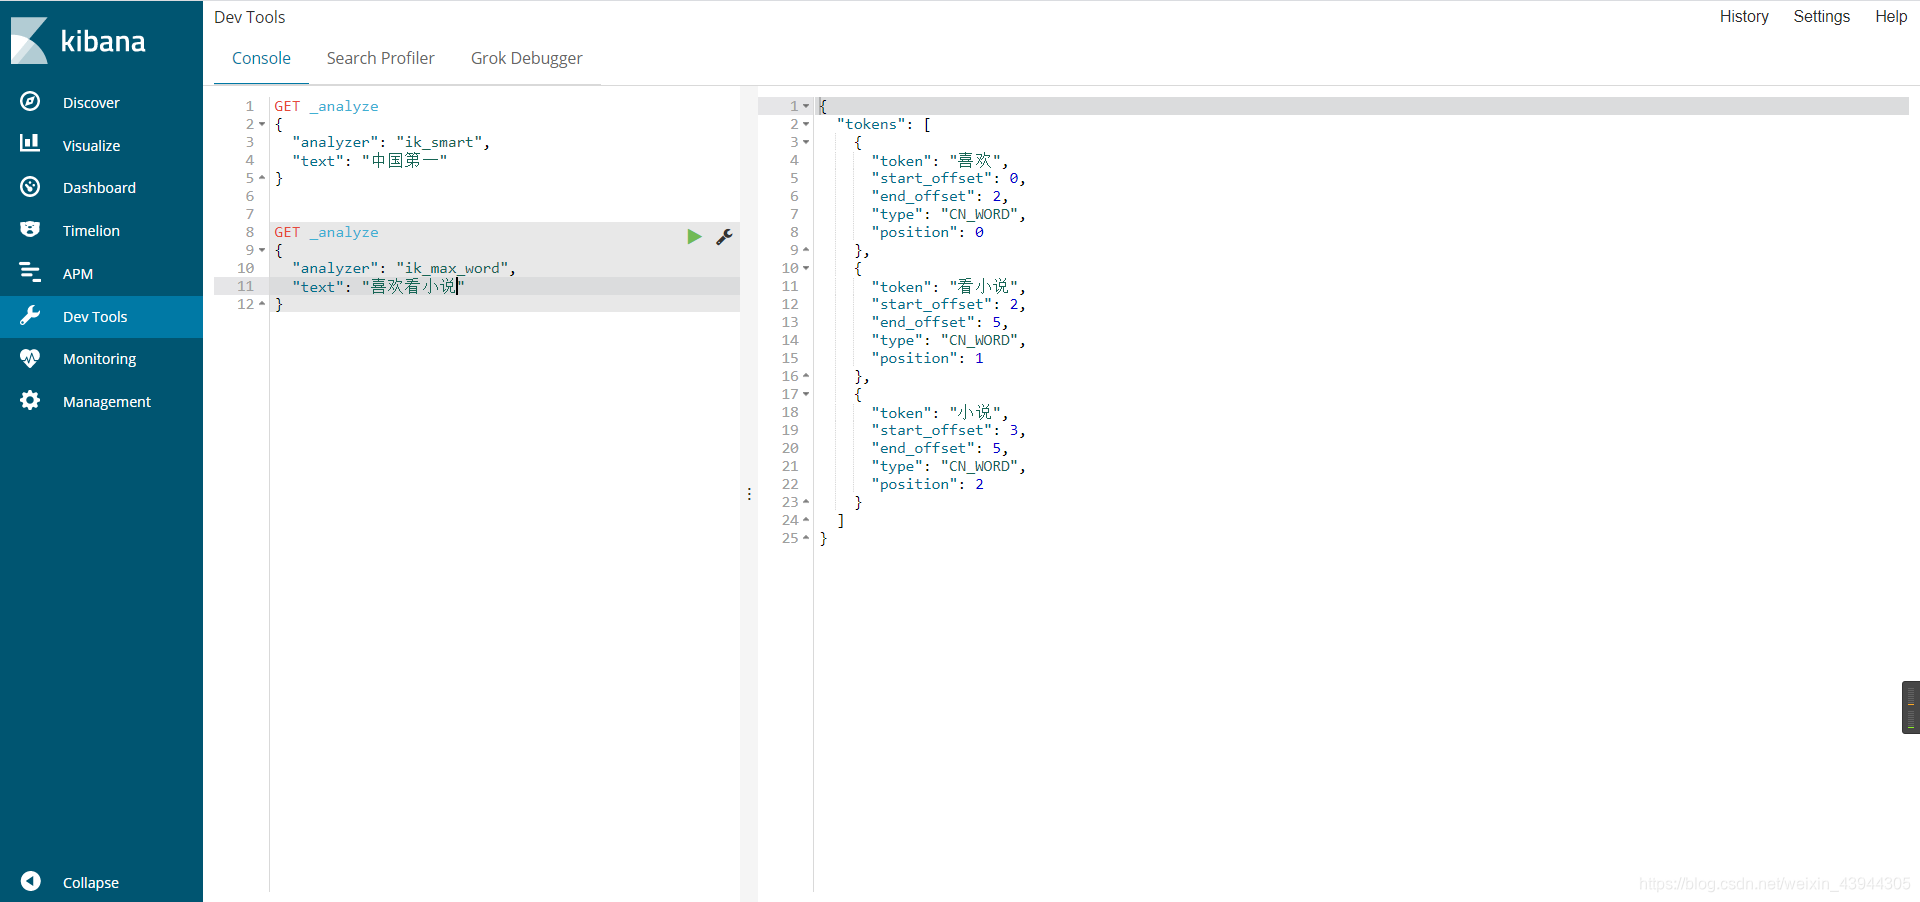The height and width of the screenshot is (902, 1920).
Task: Open Monitoring heartbeat icon
Action: [30, 358]
